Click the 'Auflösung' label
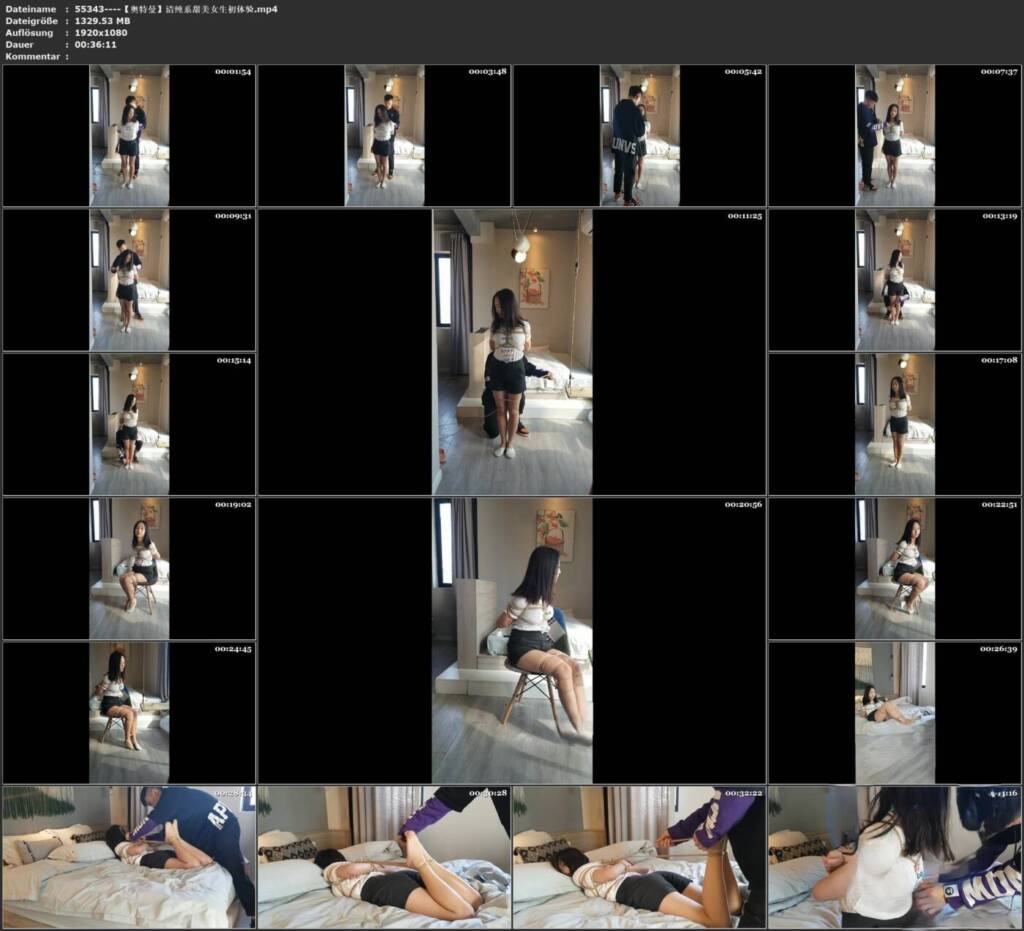This screenshot has width=1024, height=931. [29, 33]
